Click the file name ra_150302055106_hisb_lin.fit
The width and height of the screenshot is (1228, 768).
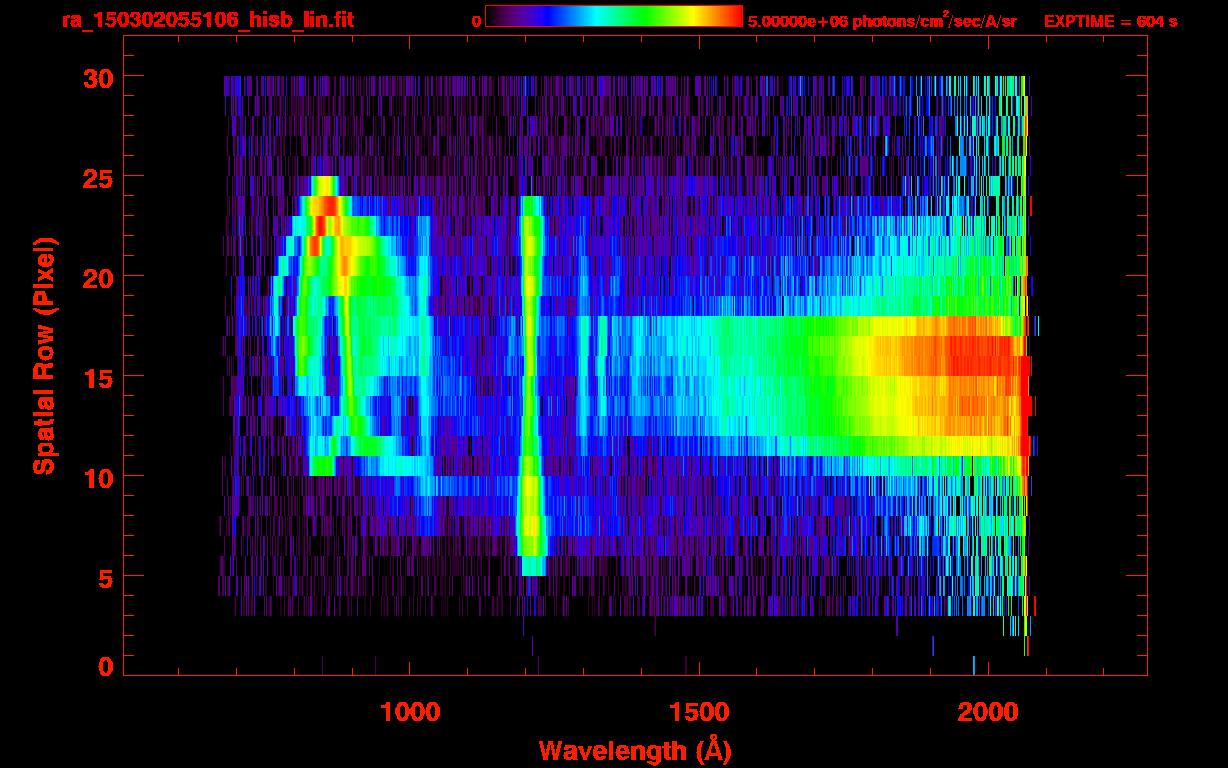207,19
